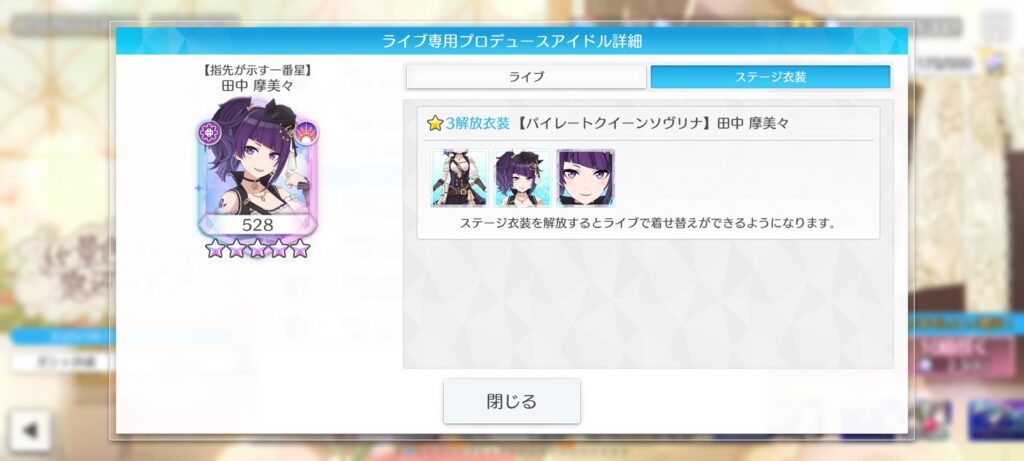Tap the blue thumbnail at bottom right corner
The width and height of the screenshot is (1024, 461).
click(x=995, y=421)
